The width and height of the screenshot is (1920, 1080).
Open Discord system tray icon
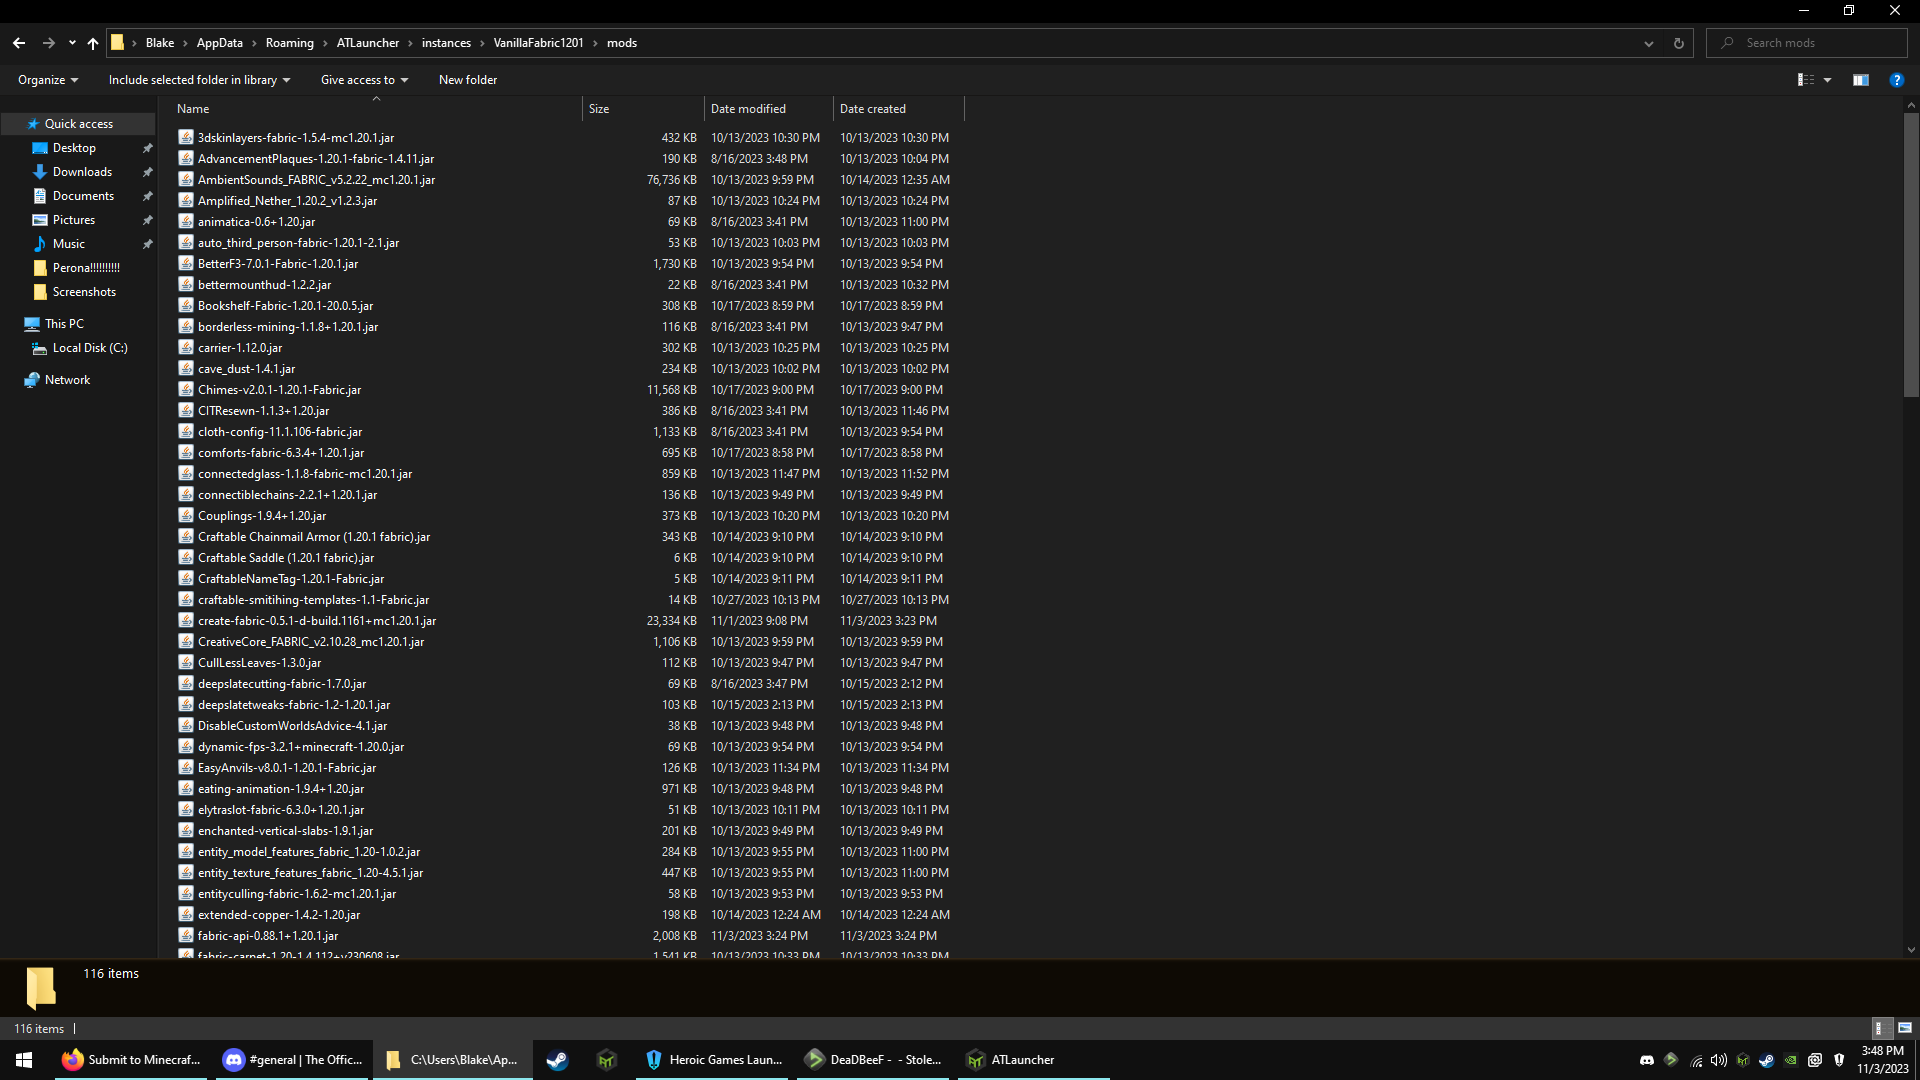pos(1647,1060)
